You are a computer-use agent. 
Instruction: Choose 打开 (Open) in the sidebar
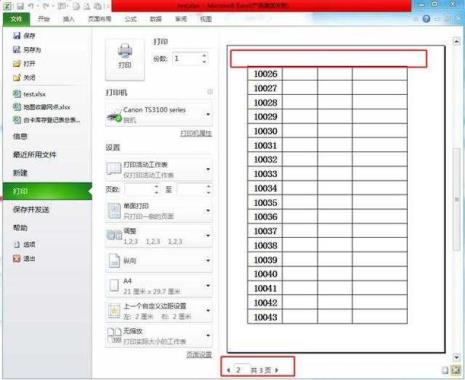[24, 63]
